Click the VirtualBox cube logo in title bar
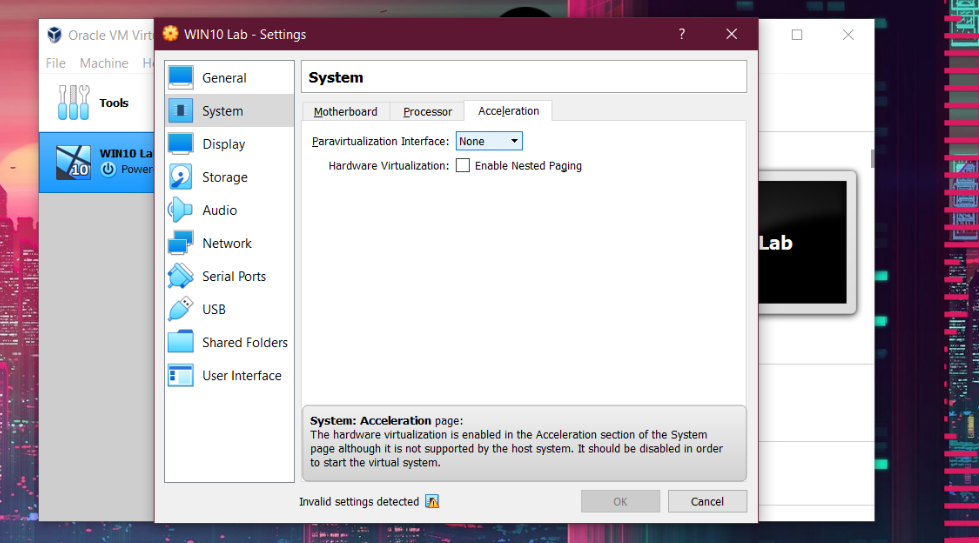 (55, 35)
